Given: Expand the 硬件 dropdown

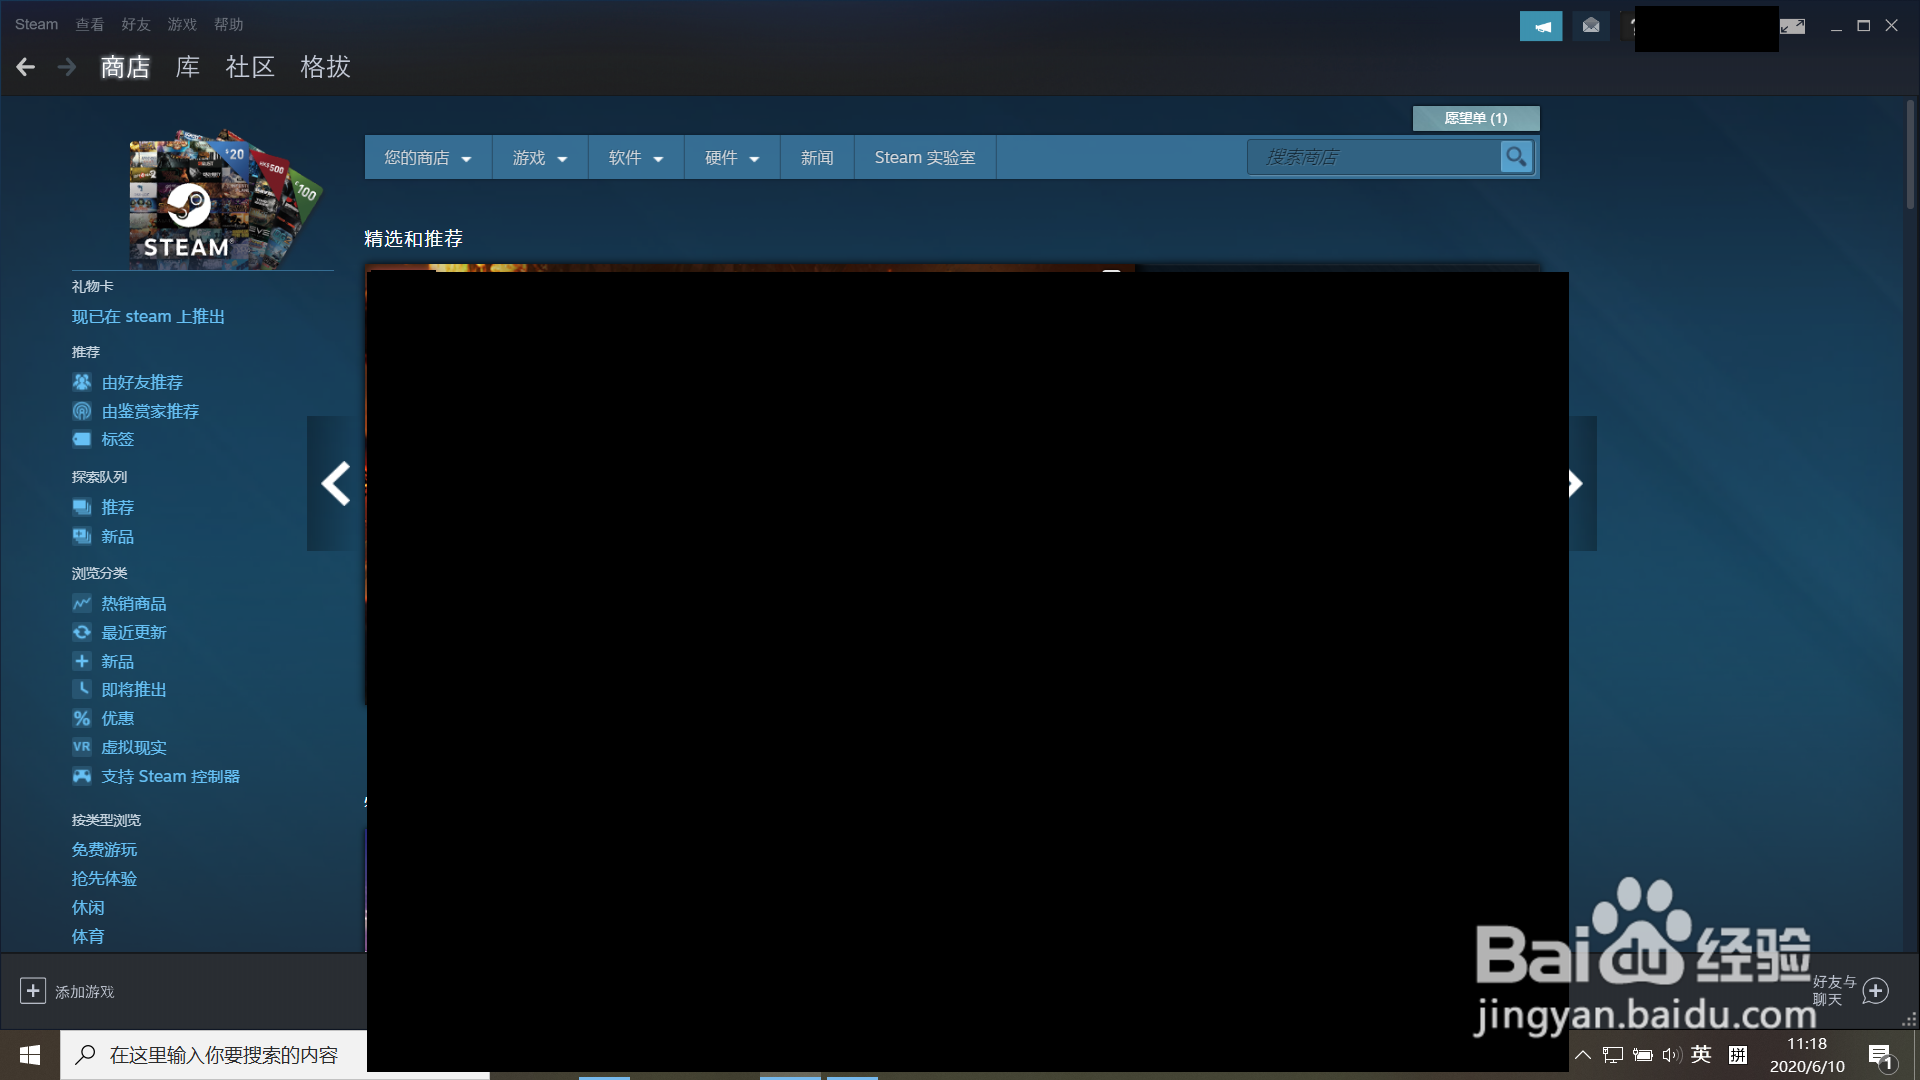Looking at the screenshot, I should tap(732, 157).
